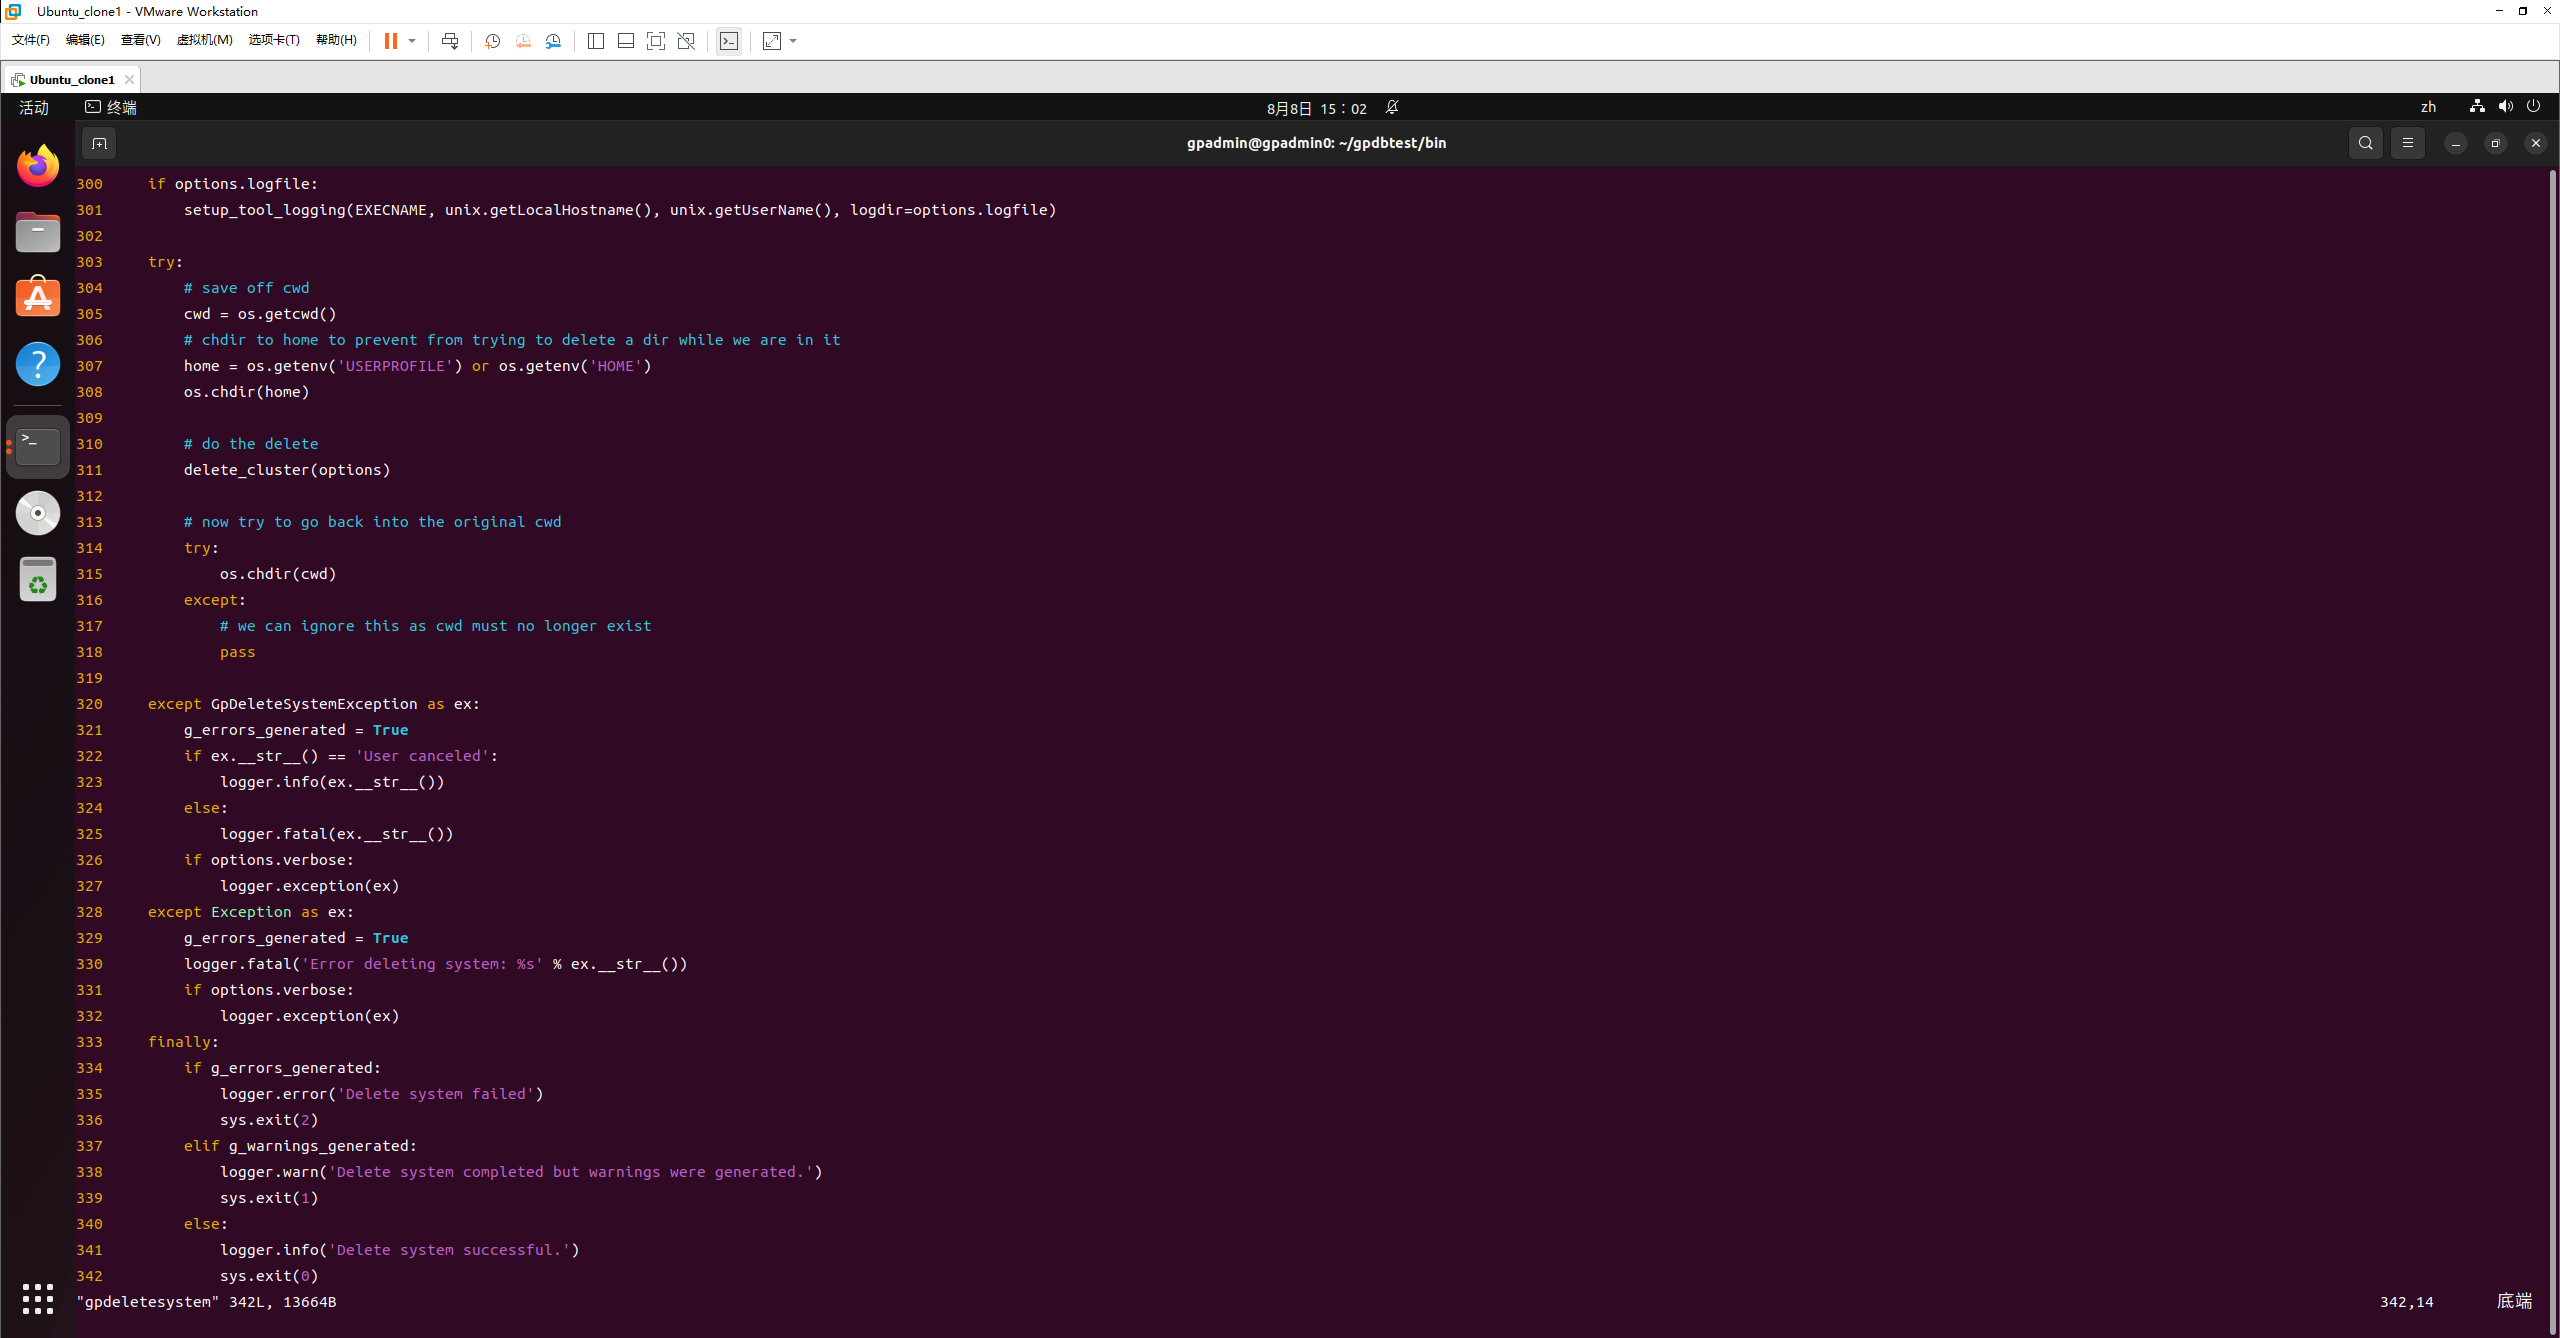
Task: Toggle Unity mode for the virtual machine
Action: 686,41
